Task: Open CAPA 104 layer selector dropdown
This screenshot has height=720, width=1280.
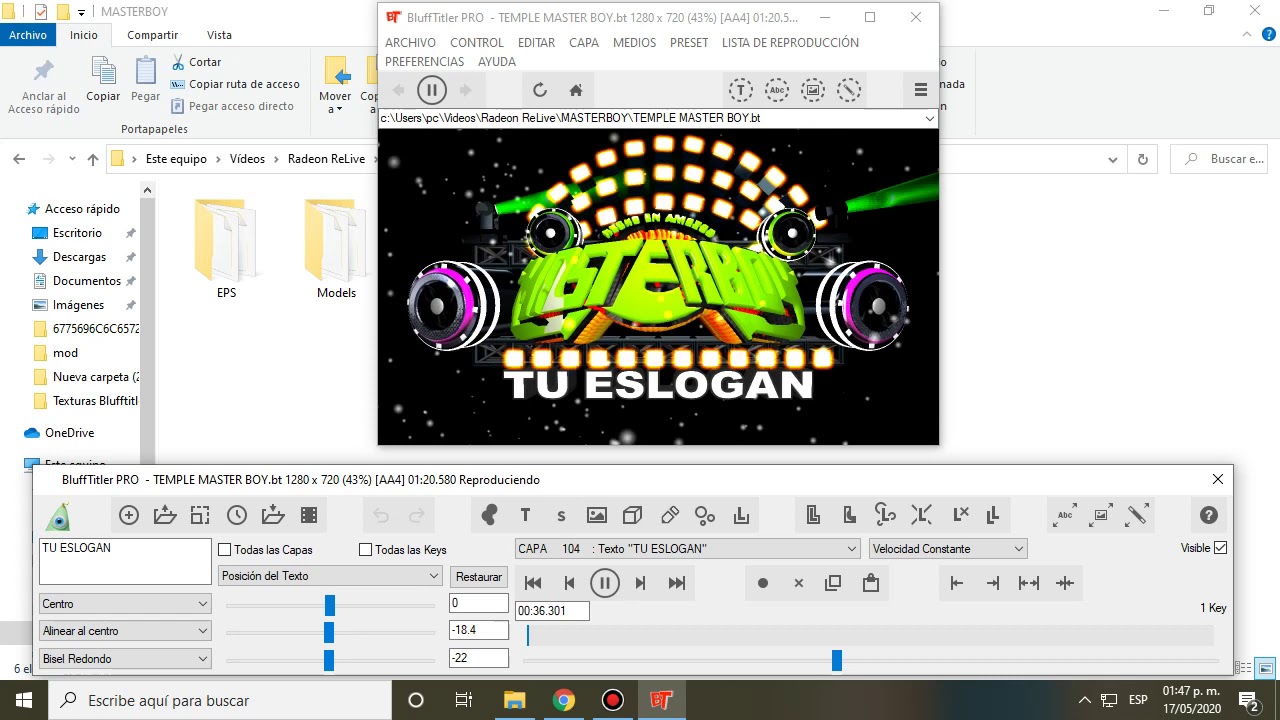Action: [687, 549]
